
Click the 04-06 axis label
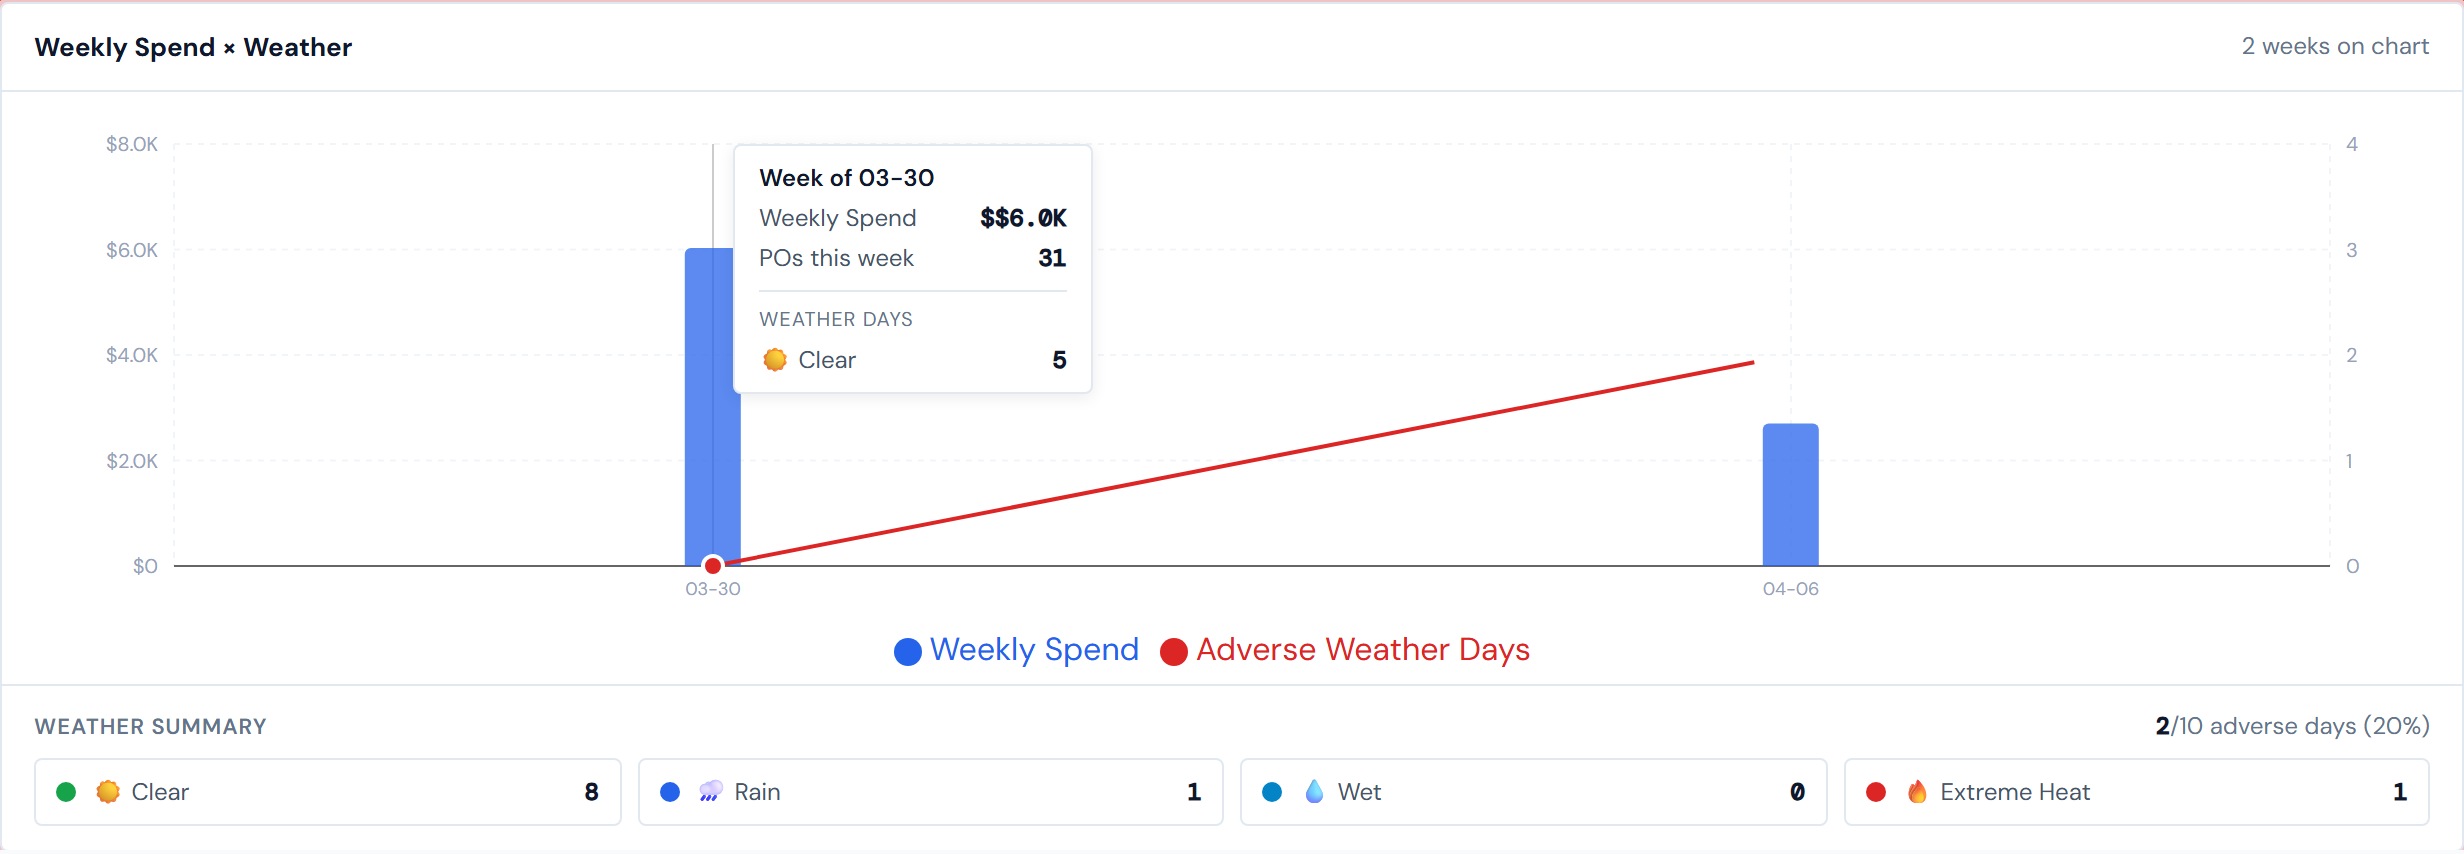click(1789, 588)
